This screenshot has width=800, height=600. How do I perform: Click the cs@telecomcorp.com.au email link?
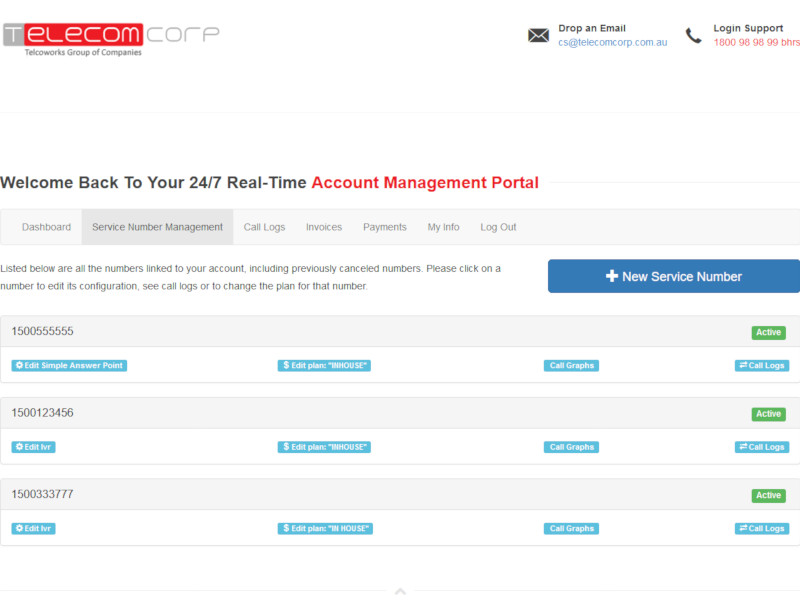click(612, 43)
